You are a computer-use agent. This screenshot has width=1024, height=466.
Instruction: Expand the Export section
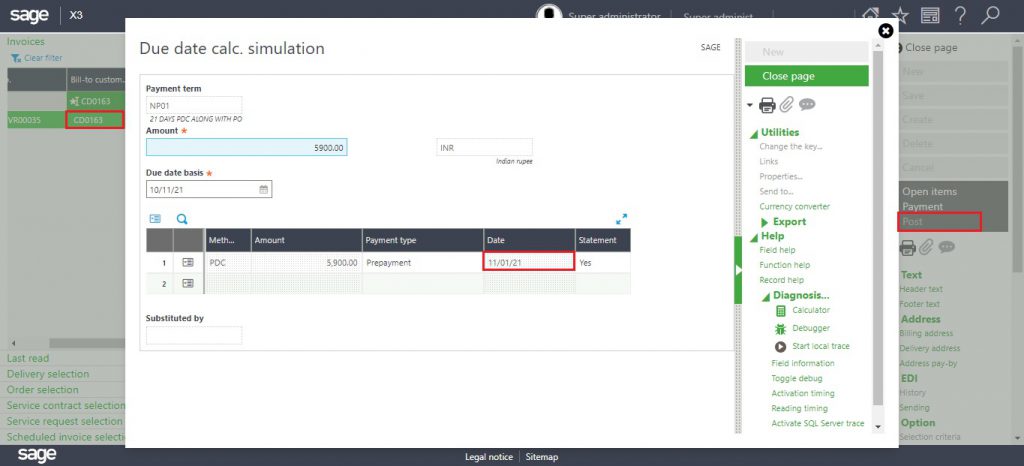click(765, 222)
